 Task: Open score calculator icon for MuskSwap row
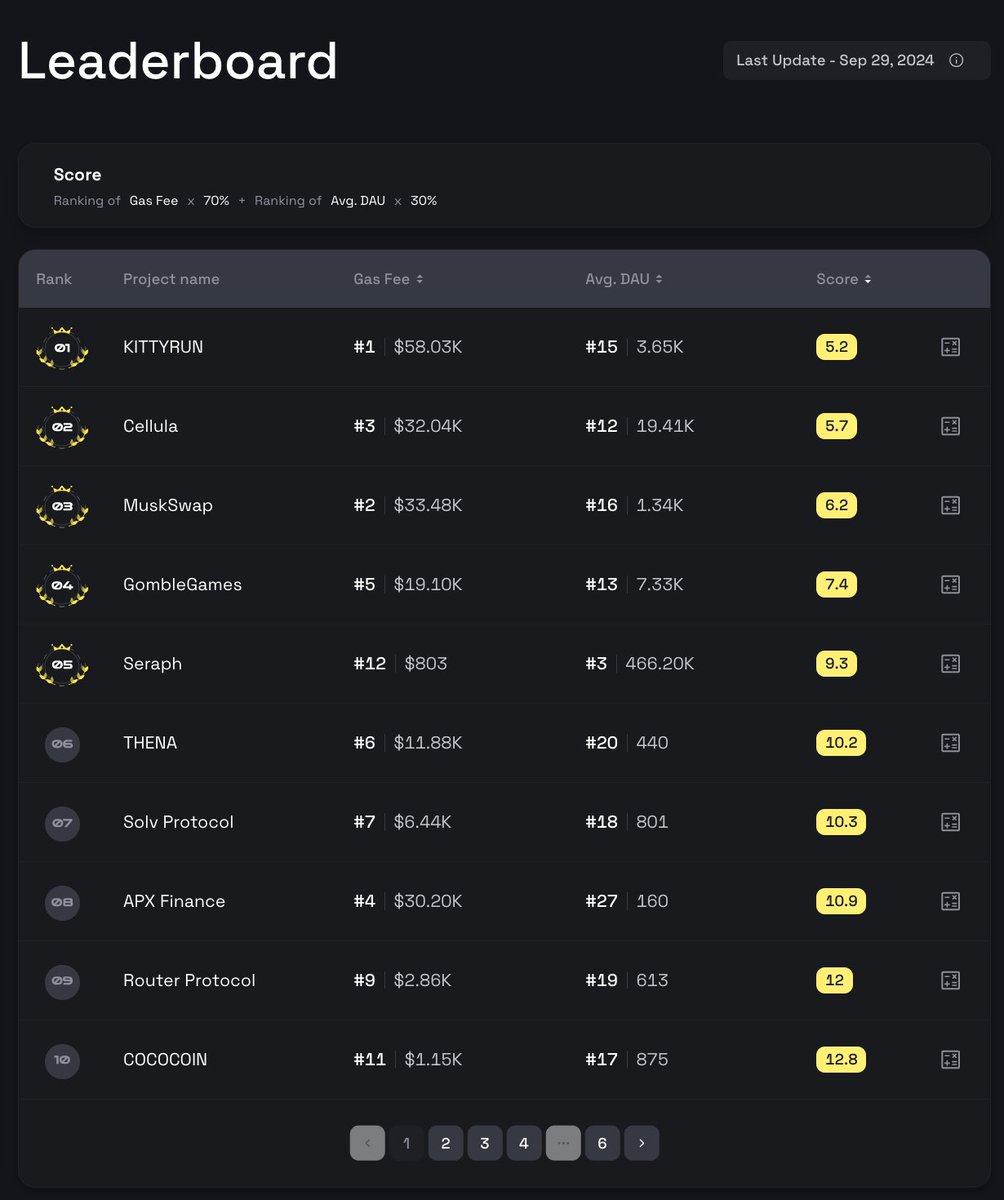pyautogui.click(x=950, y=505)
